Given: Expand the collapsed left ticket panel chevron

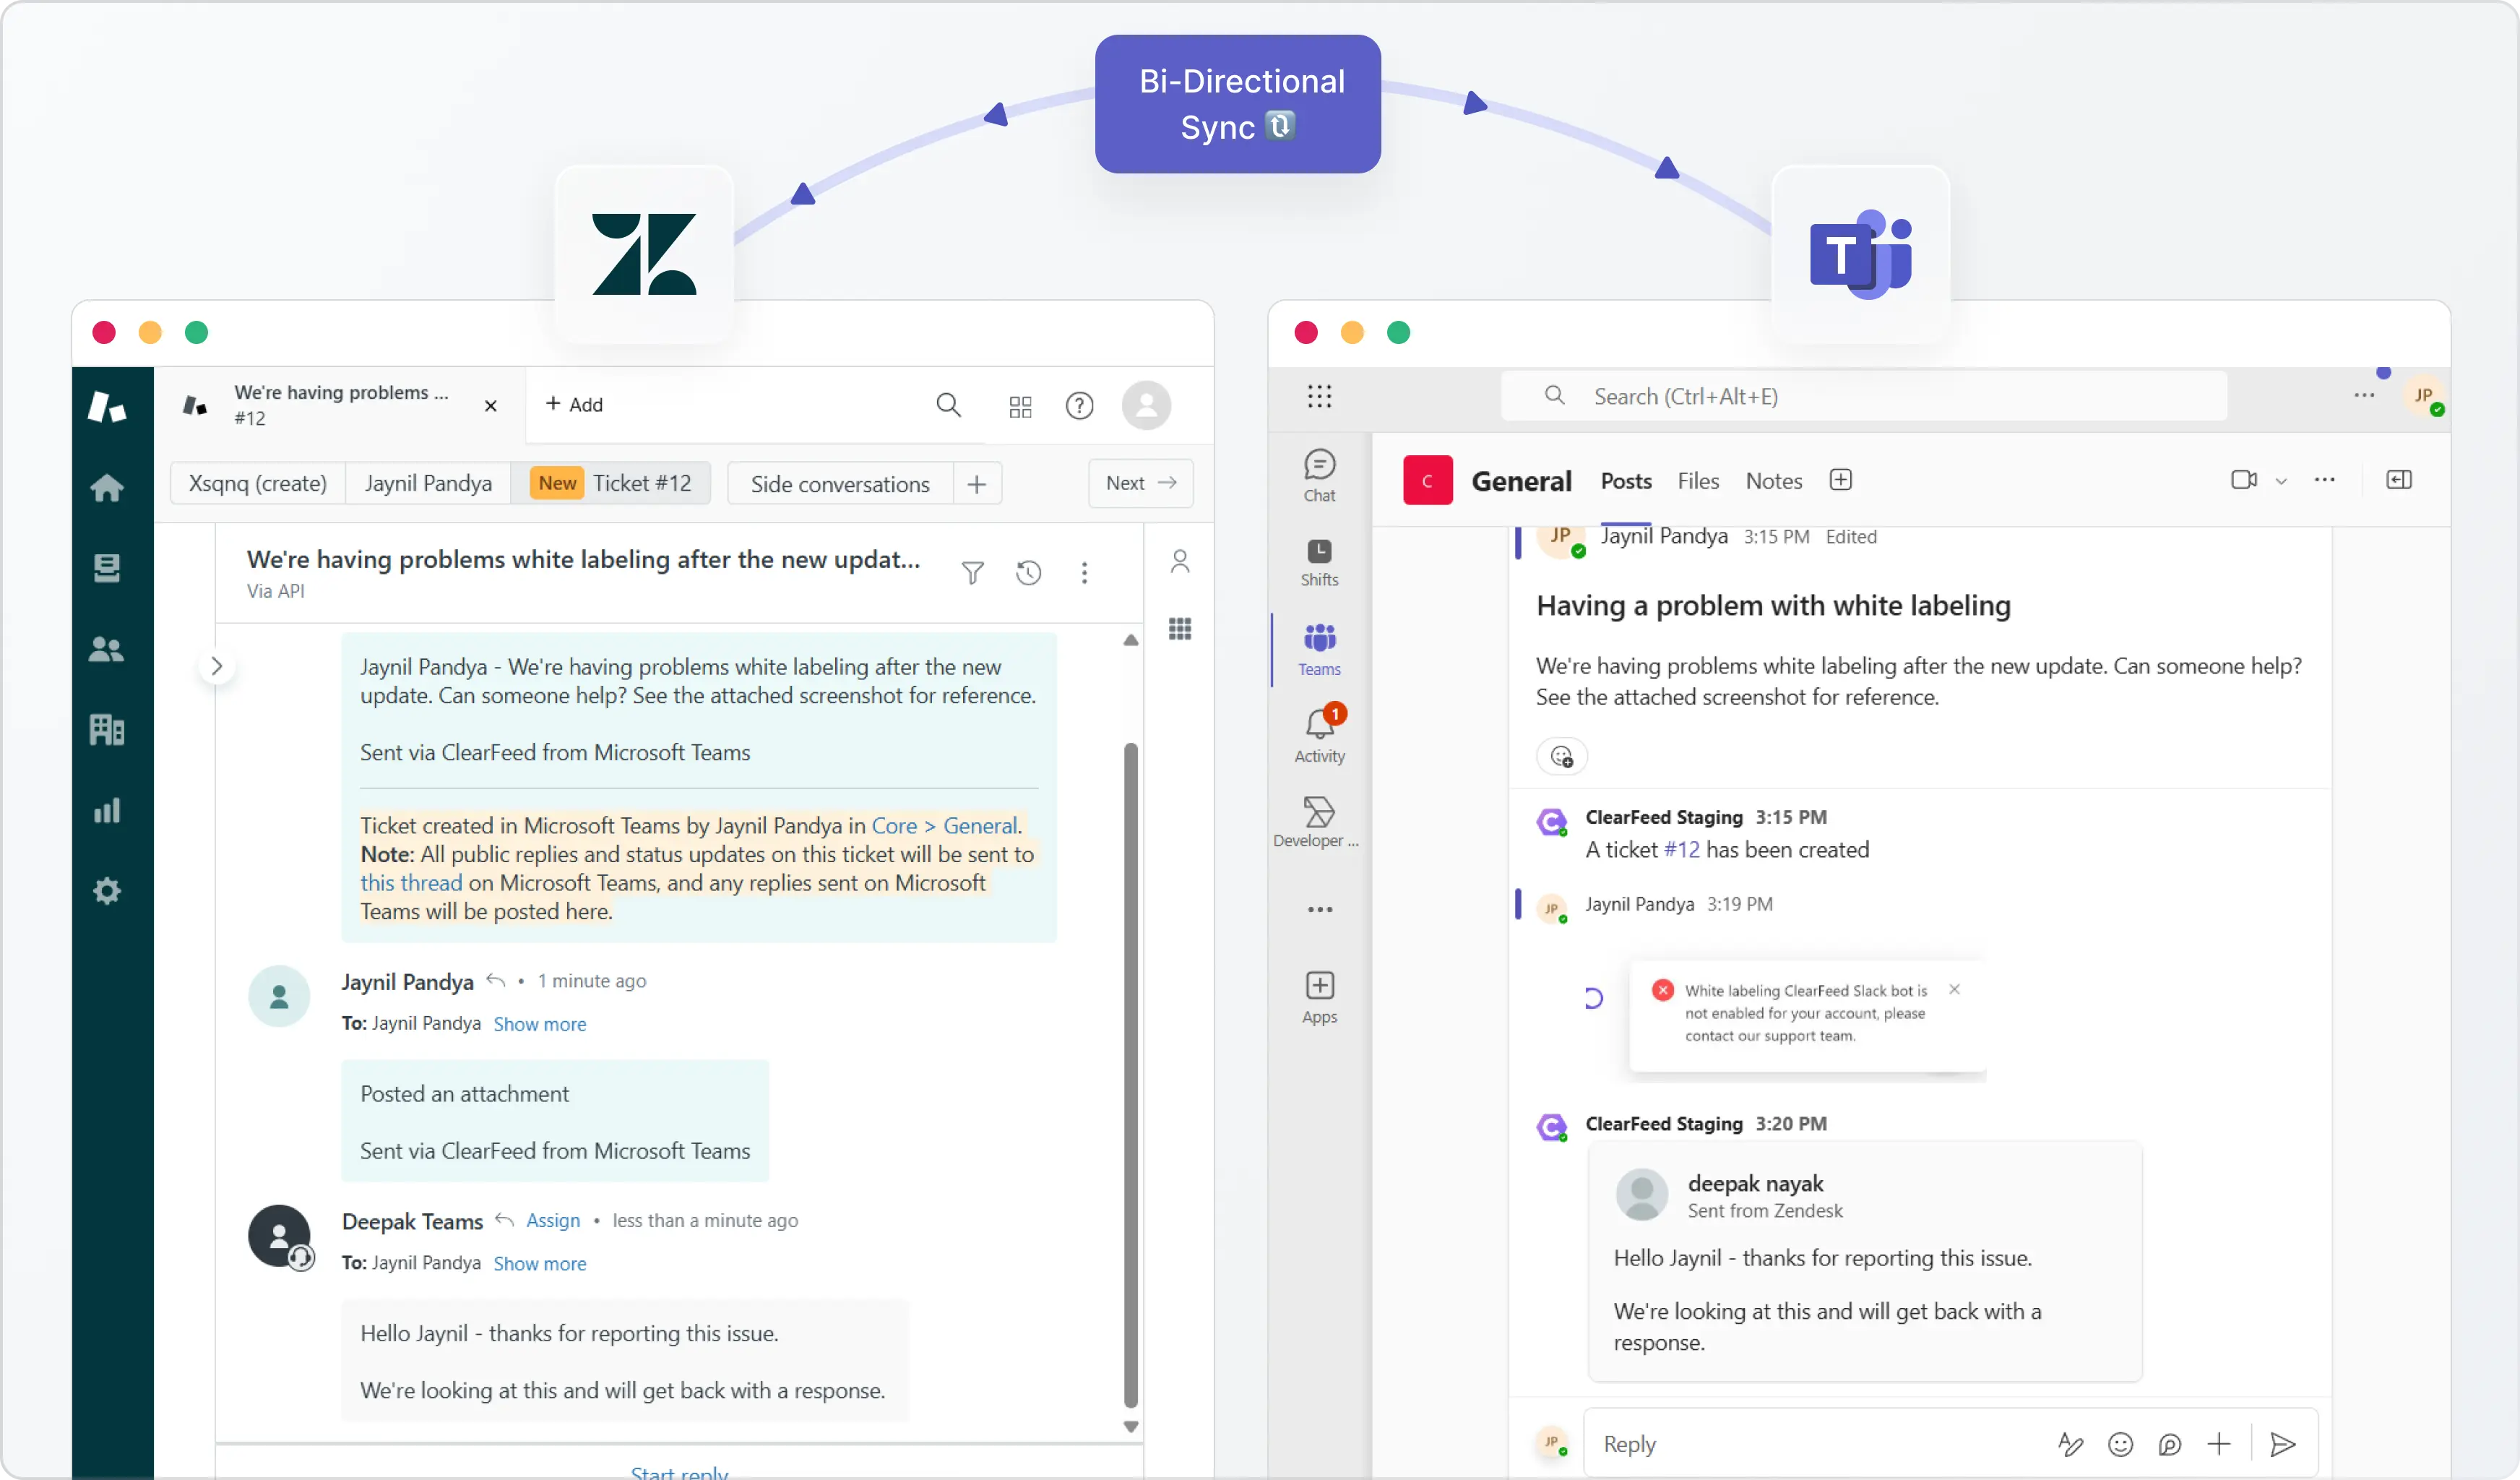Looking at the screenshot, I should pyautogui.click(x=217, y=666).
